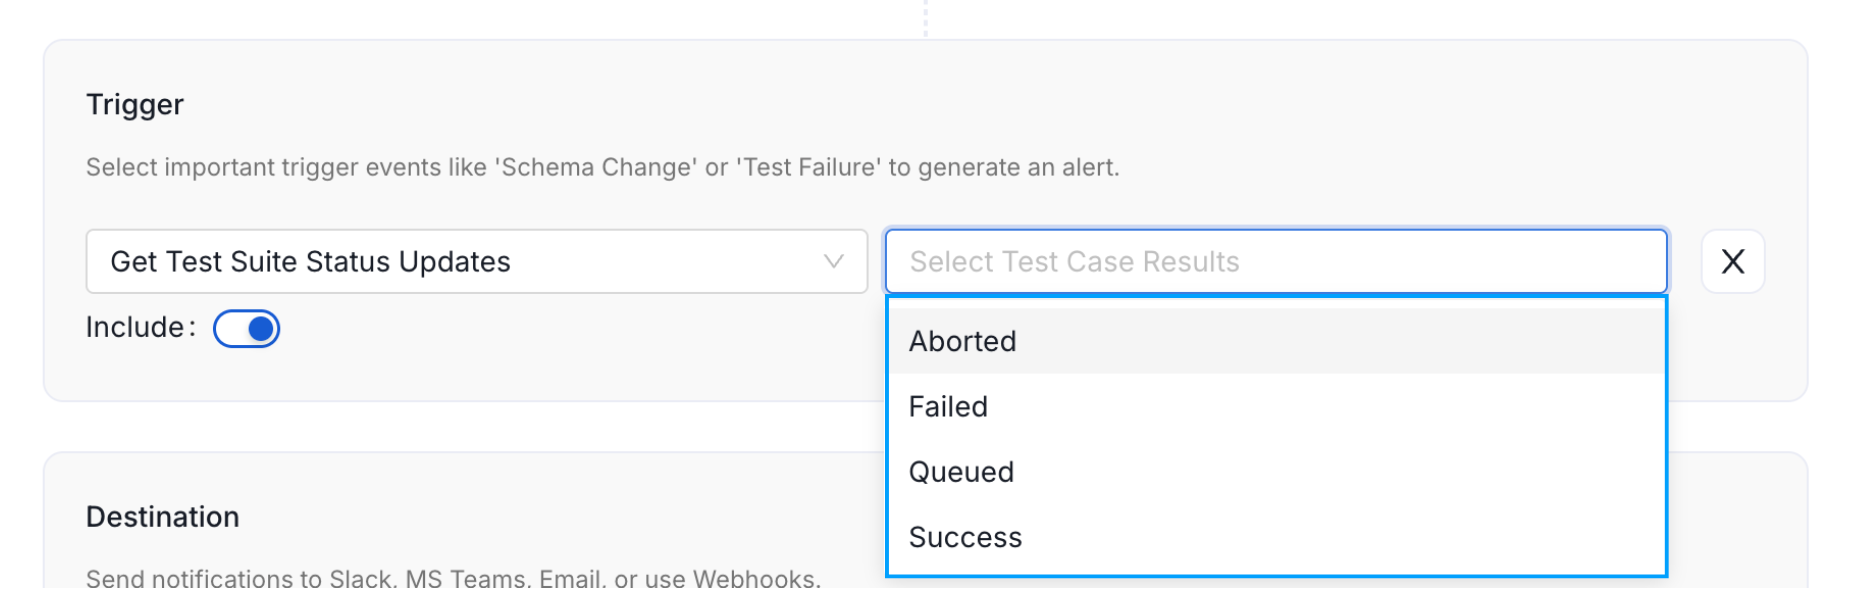
Task: Click the blue Include toggle control
Action: [x=246, y=328]
